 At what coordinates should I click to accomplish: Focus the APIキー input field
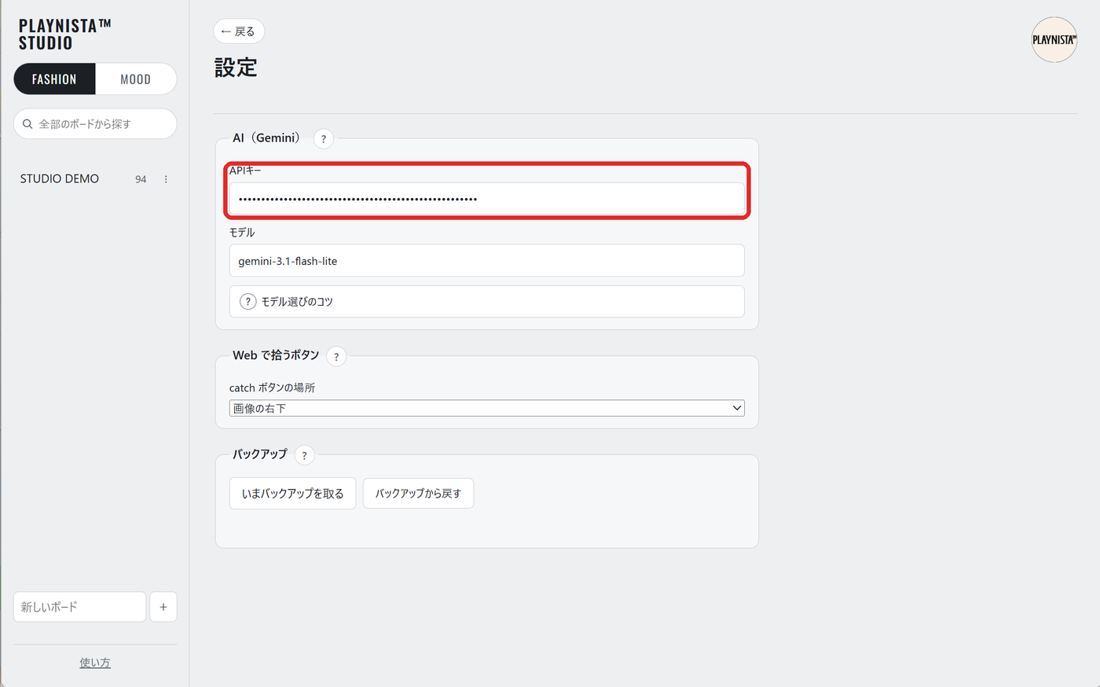[486, 199]
